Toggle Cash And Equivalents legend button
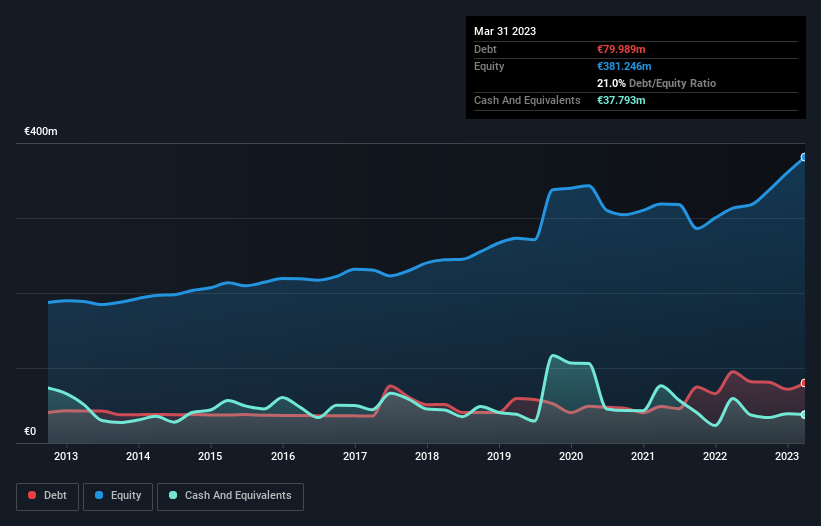Viewport: 821px width, 526px height. [230, 496]
